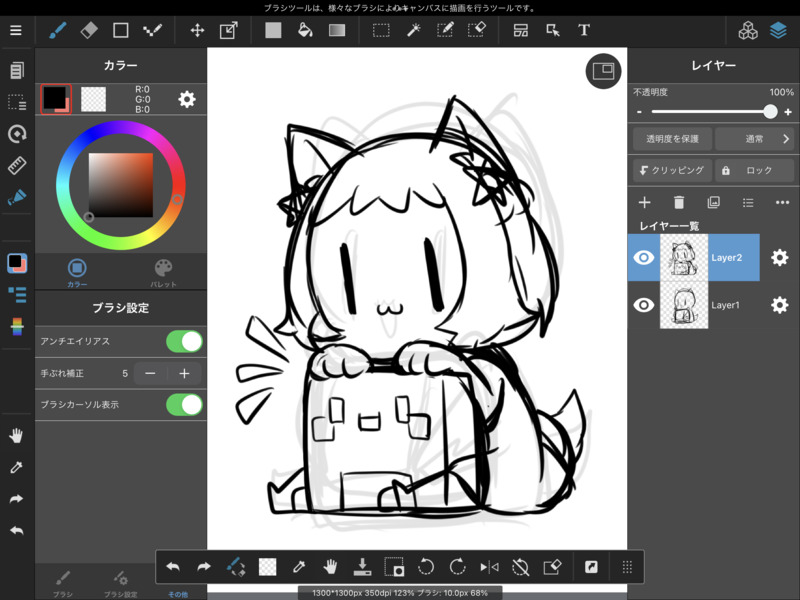Viewport: 800px width, 600px height.
Task: Open the ブラシ設定 tab at bottom
Action: click(120, 585)
